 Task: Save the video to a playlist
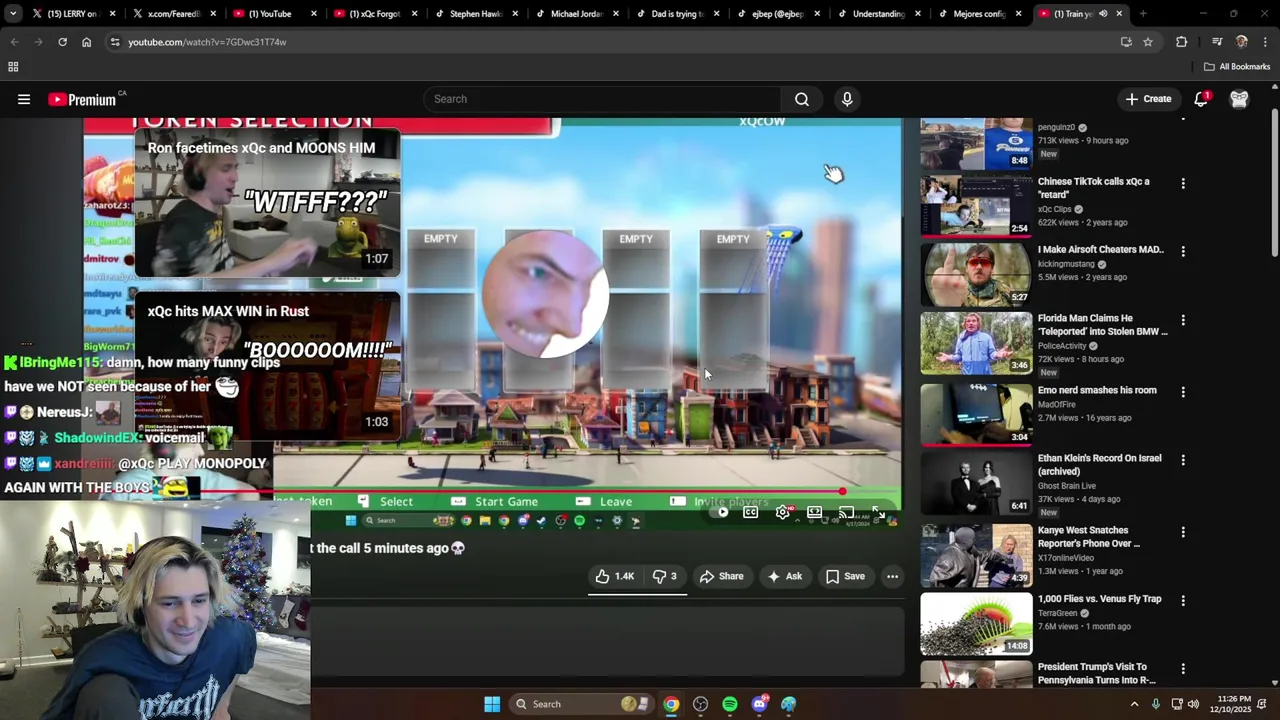pyautogui.click(x=845, y=576)
